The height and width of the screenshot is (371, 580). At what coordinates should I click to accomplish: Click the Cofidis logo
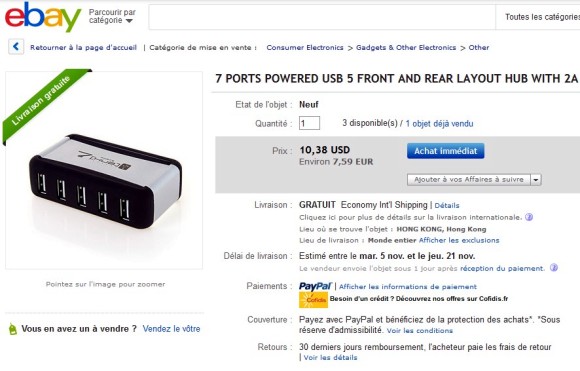click(313, 300)
